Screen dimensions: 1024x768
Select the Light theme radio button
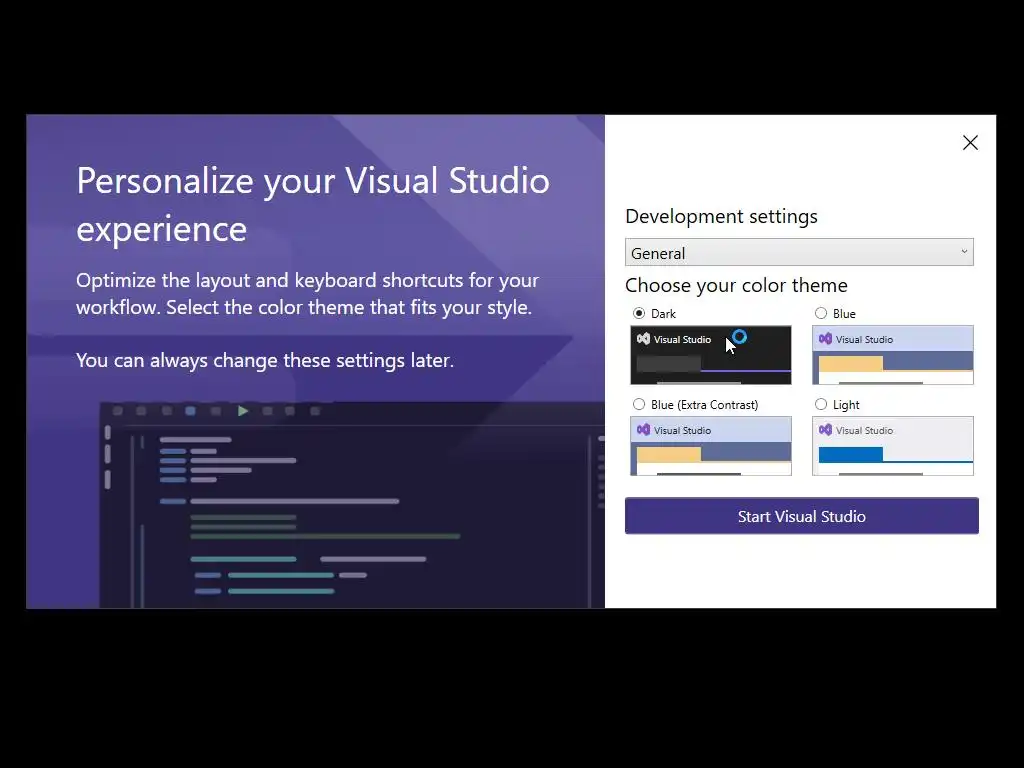point(821,404)
